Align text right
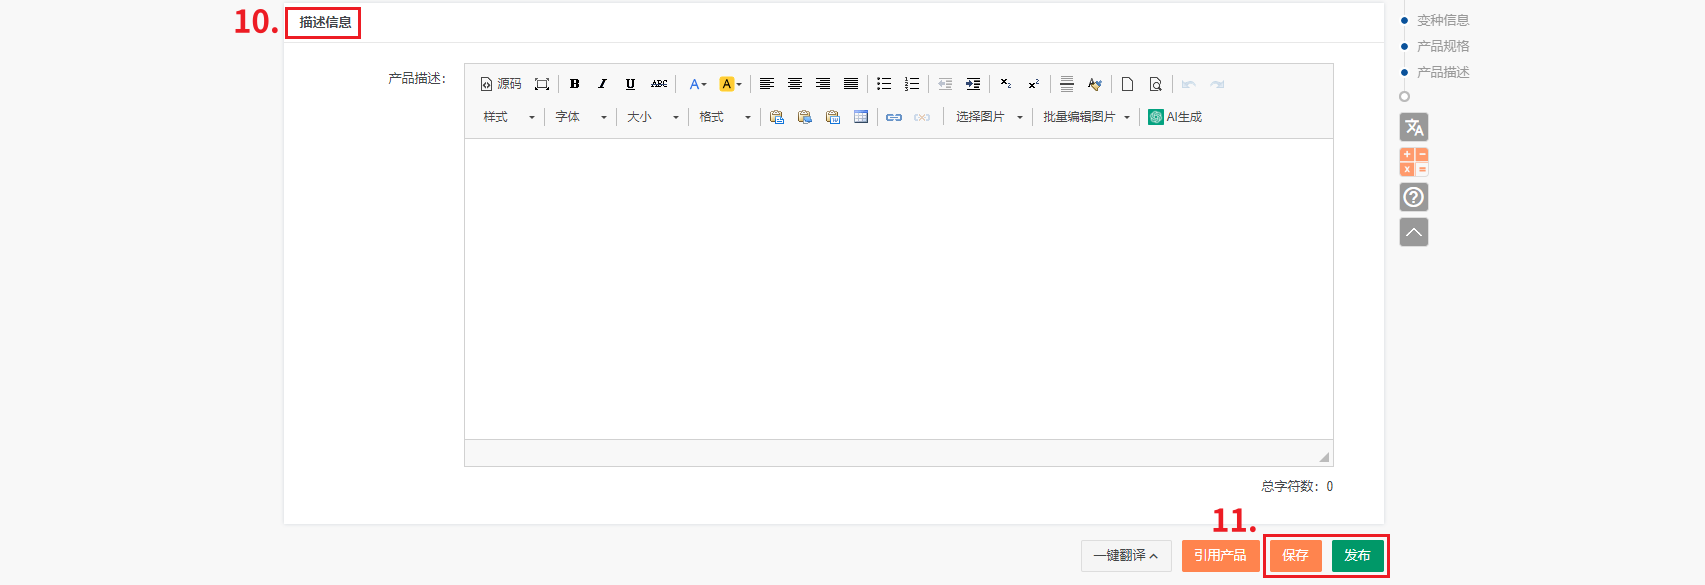 point(823,84)
